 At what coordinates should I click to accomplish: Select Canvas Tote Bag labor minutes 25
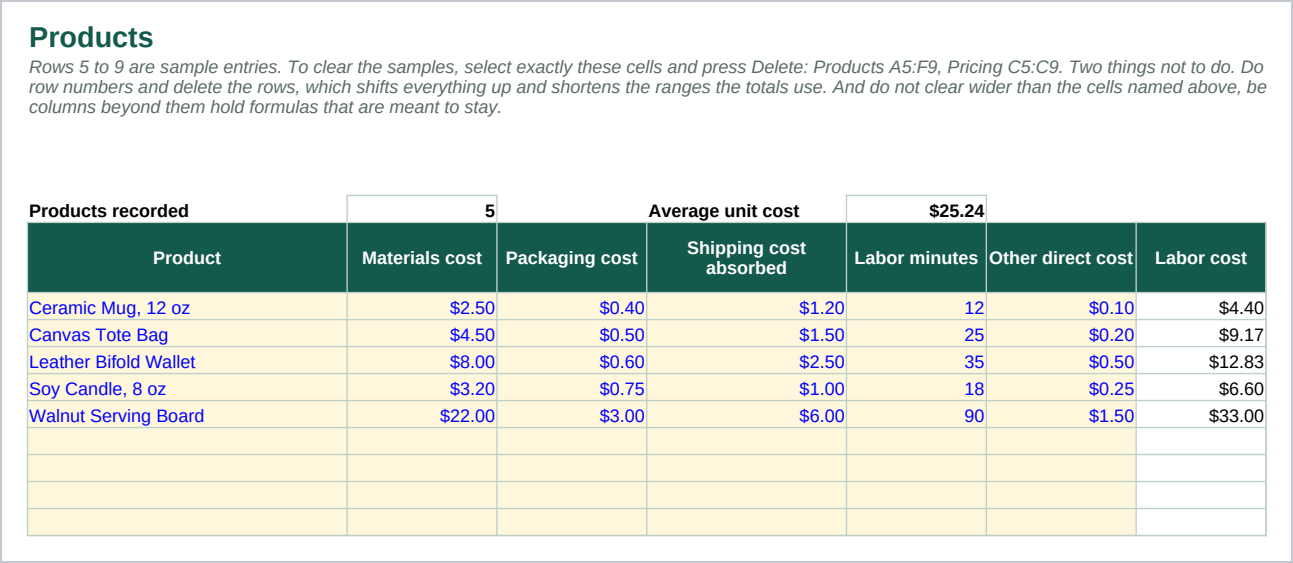916,334
